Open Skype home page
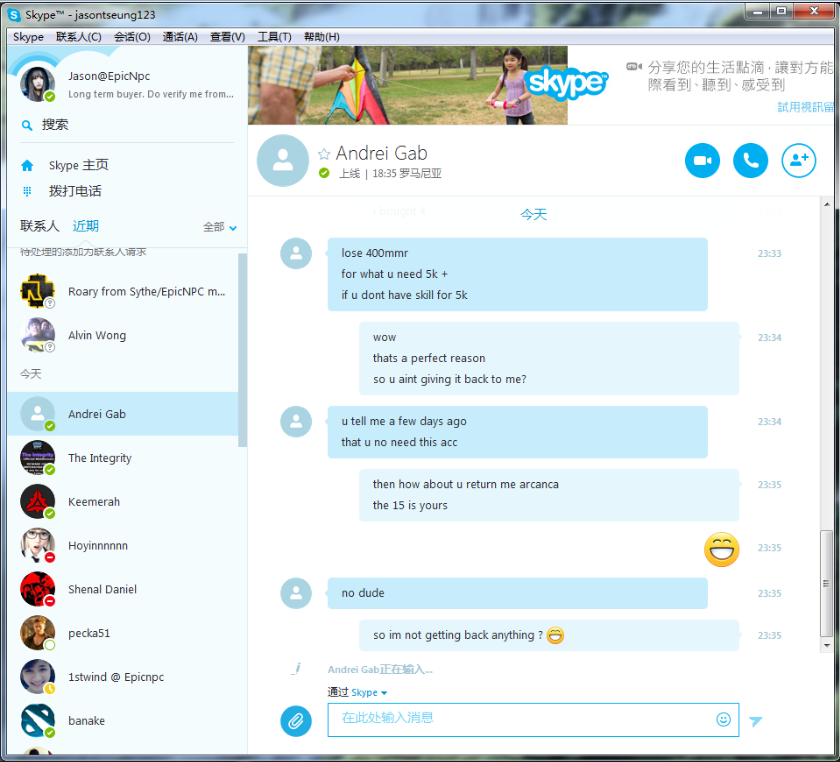This screenshot has width=840, height=762. pyautogui.click(x=78, y=165)
